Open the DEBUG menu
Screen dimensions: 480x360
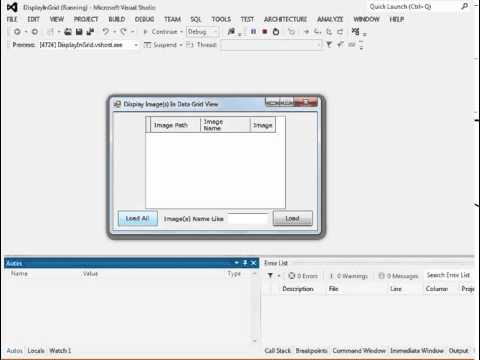[144, 19]
